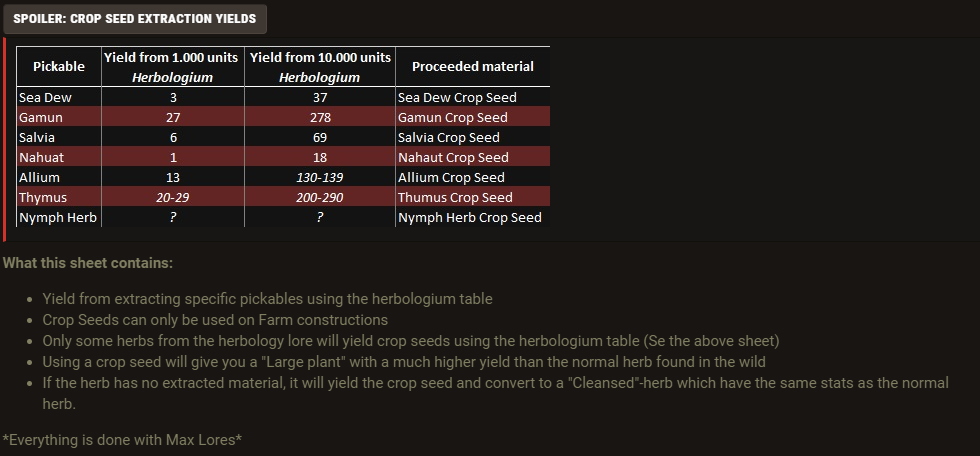Select the Allium pickable cell
The height and width of the screenshot is (456, 980).
tap(59, 177)
